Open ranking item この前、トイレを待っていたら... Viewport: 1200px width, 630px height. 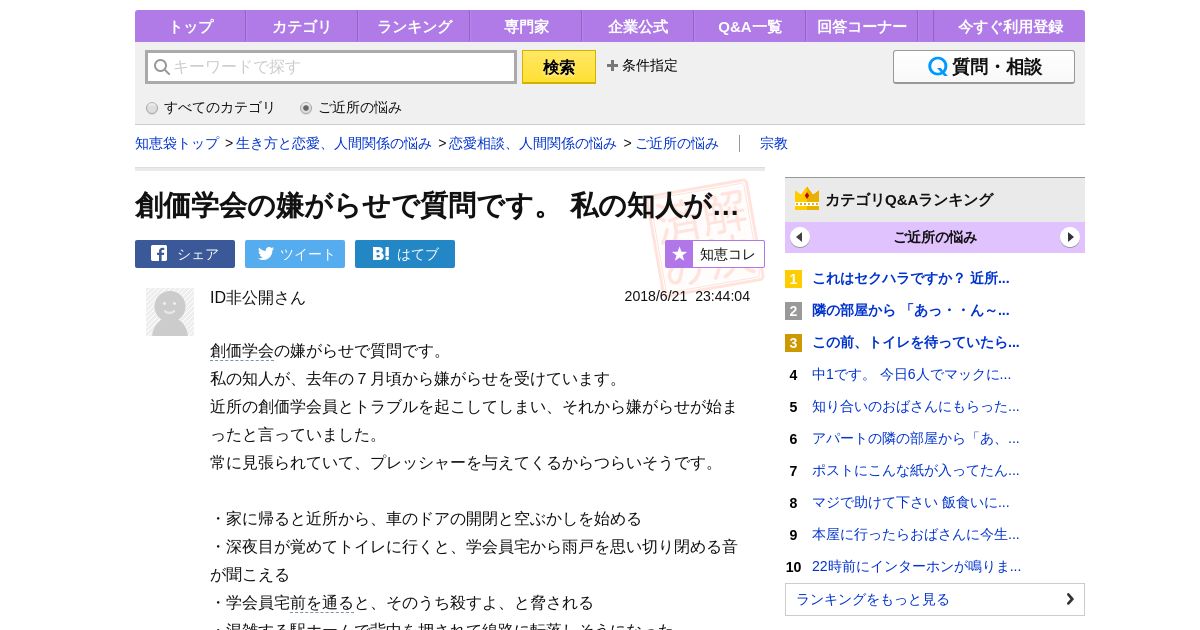click(916, 343)
